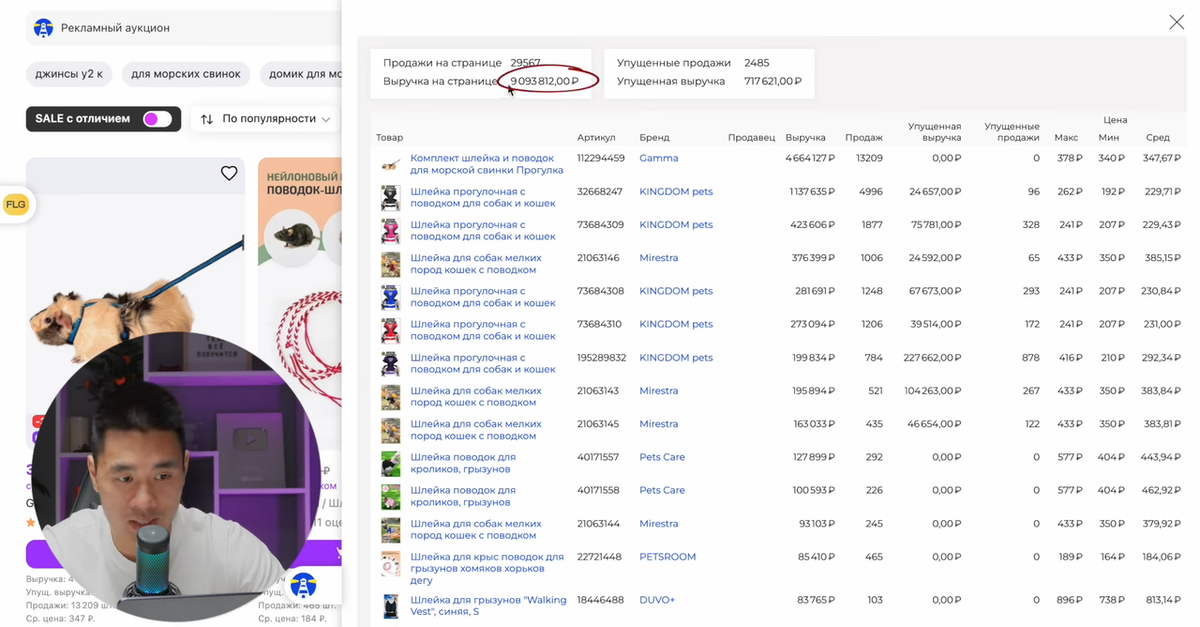Viewport: 1200px width, 627px height.
Task: Sort table by Упущенные продажи column
Action: [x=1012, y=132]
